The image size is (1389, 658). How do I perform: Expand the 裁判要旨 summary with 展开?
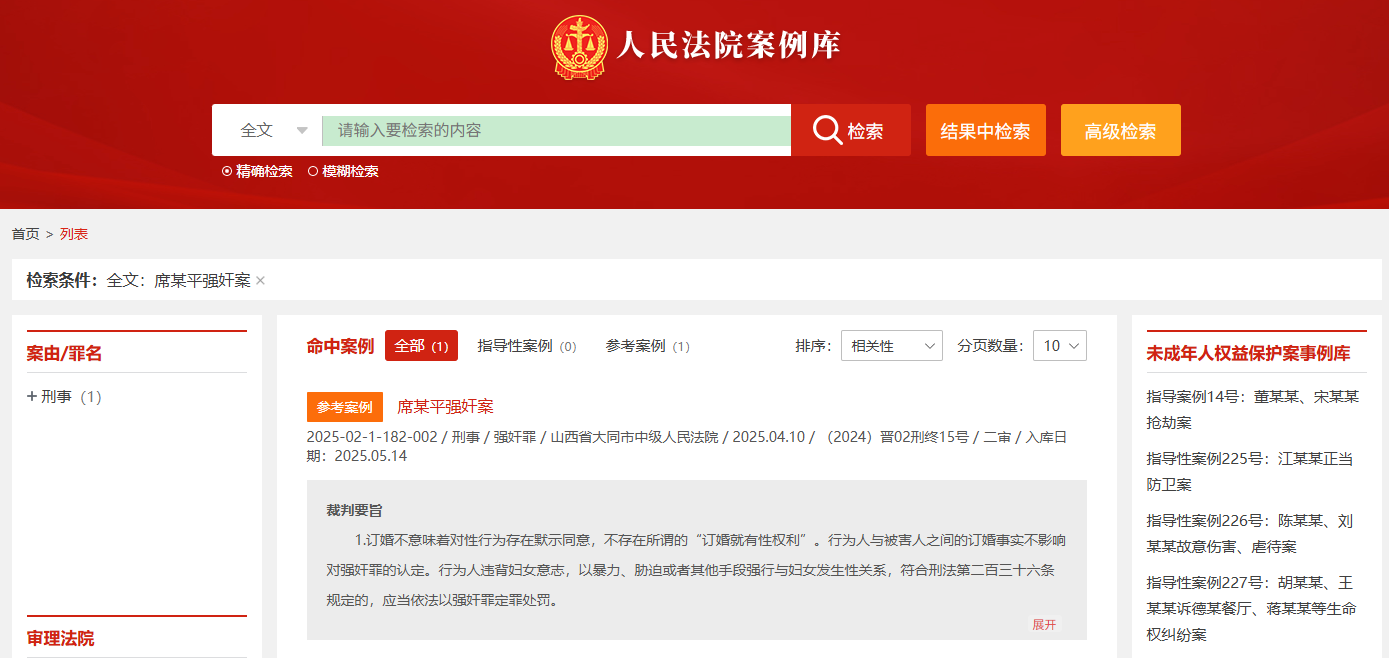click(x=1044, y=624)
